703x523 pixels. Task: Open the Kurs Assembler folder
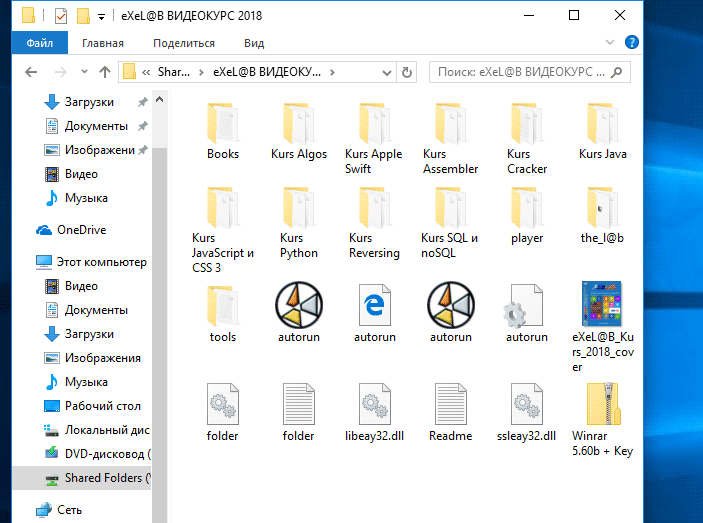point(451,138)
